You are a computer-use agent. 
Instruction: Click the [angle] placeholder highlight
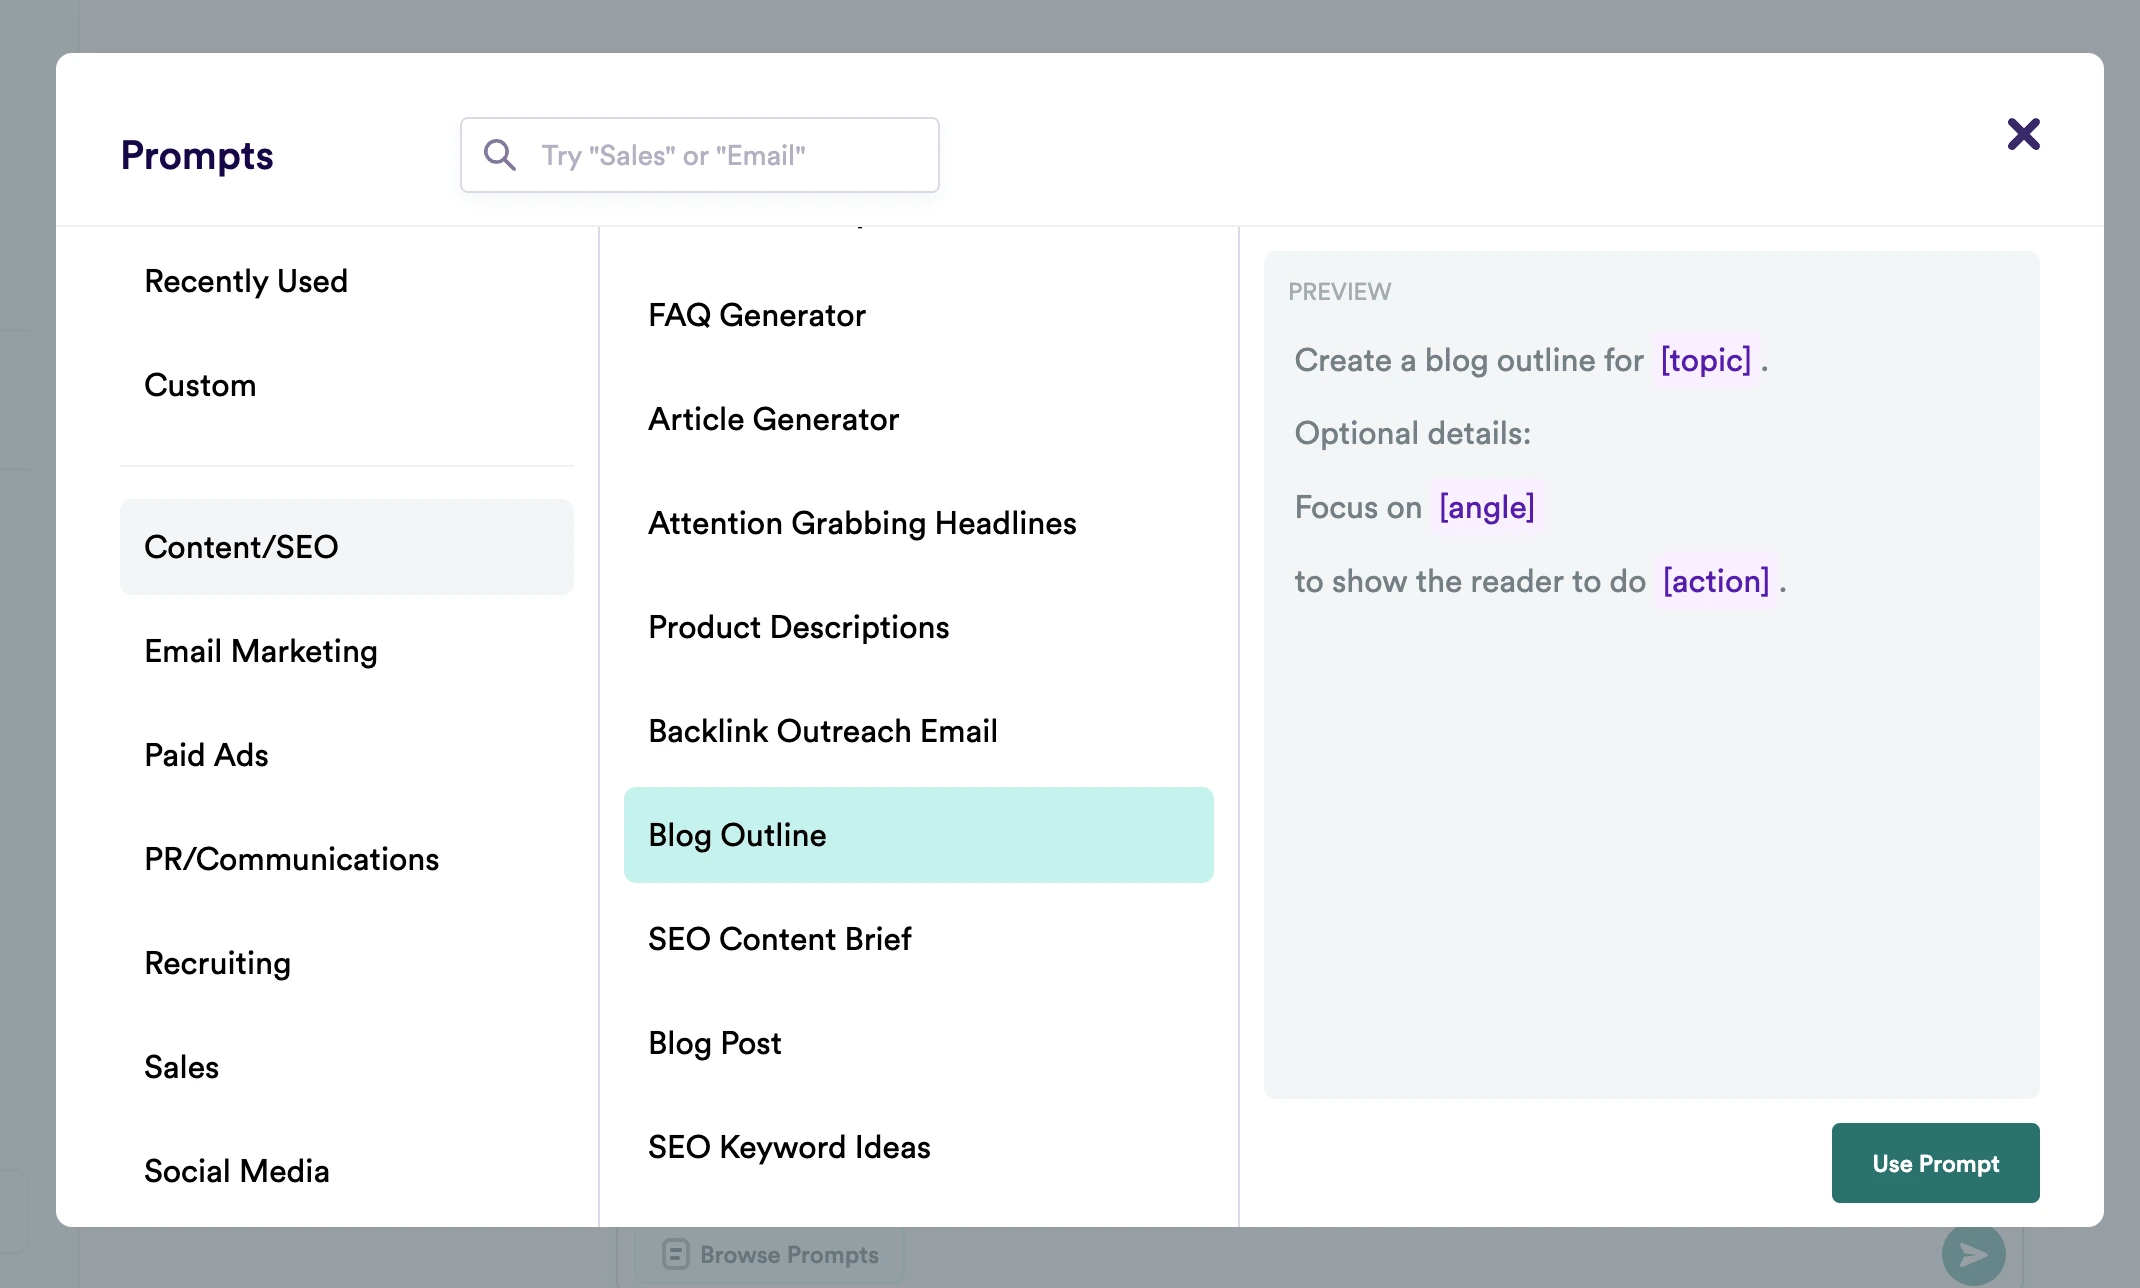click(x=1487, y=507)
